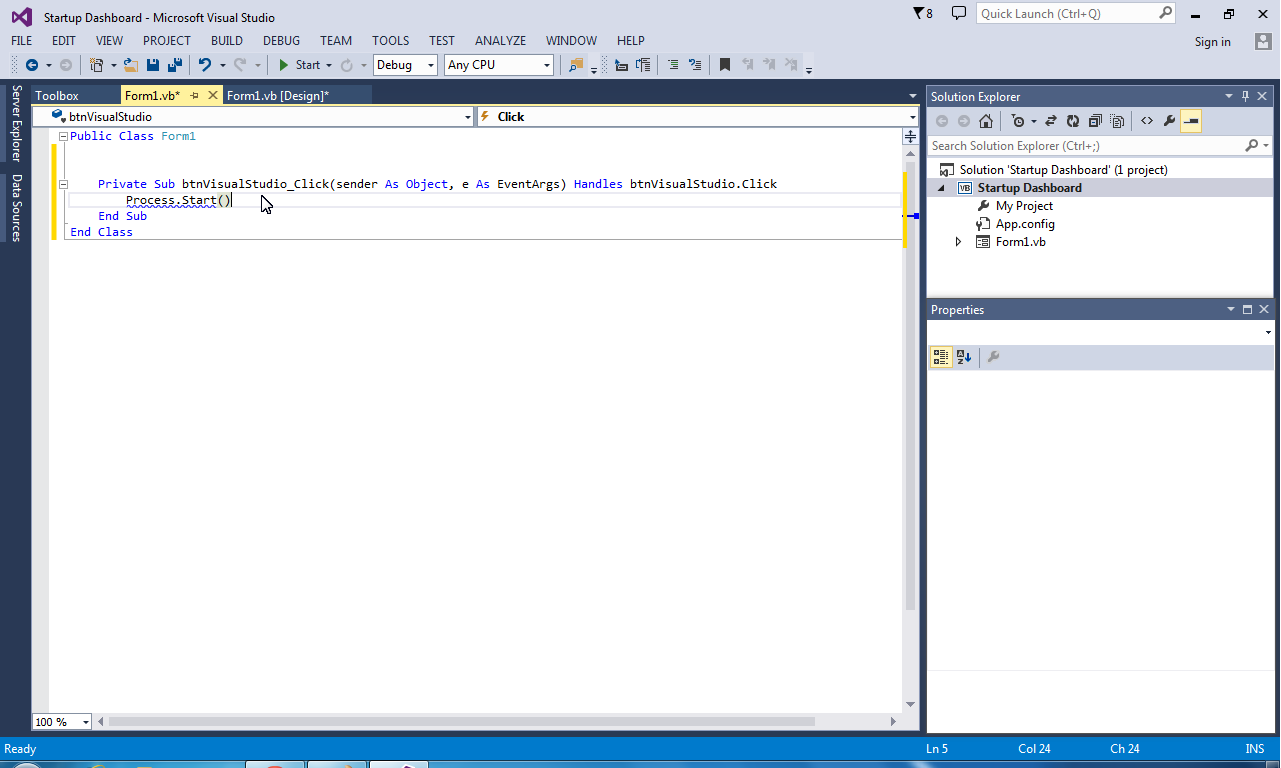Click the Open File folder icon
Viewport: 1281px width, 768px height.
pos(130,65)
